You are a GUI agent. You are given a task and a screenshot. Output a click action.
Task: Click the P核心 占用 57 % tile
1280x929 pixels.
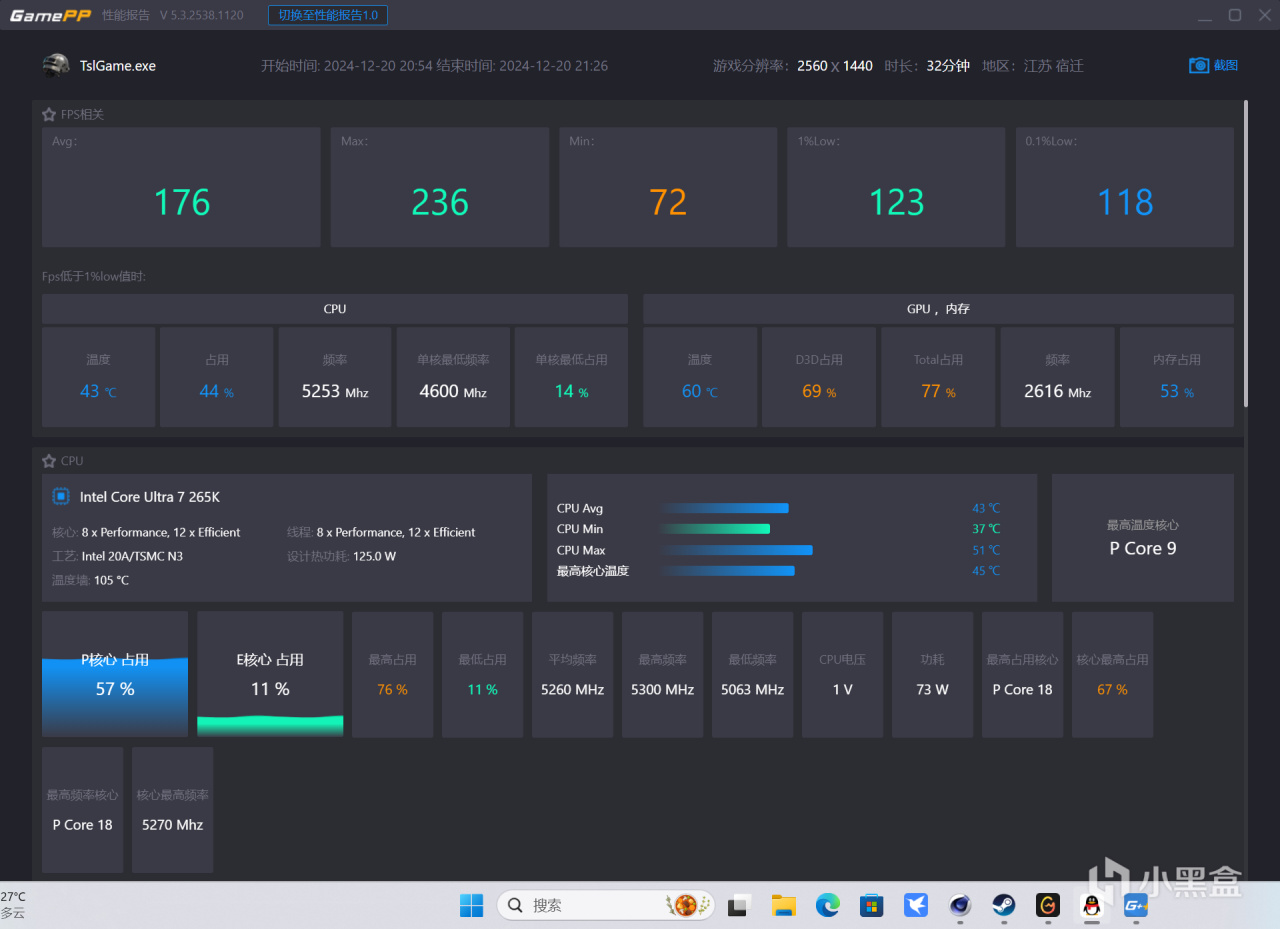[x=115, y=674]
